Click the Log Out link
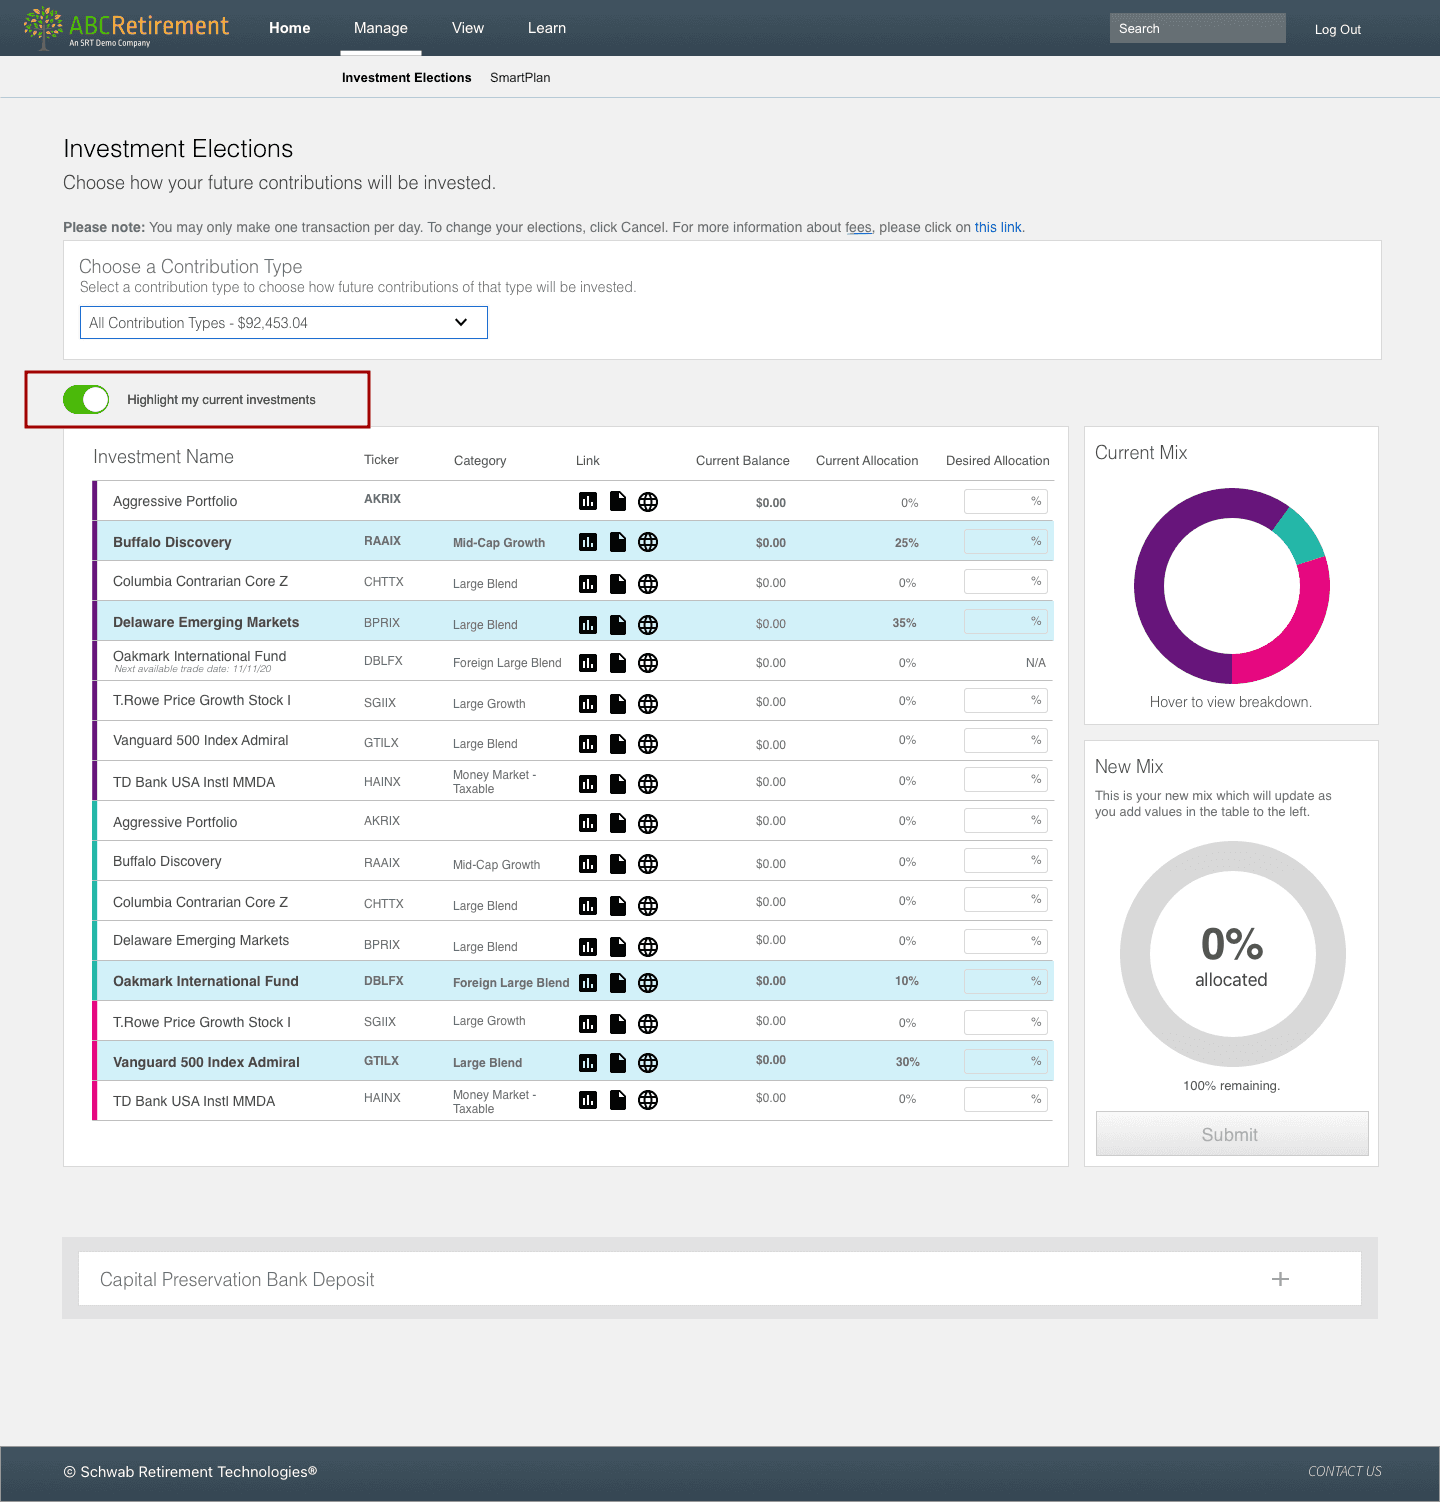 1338,30
